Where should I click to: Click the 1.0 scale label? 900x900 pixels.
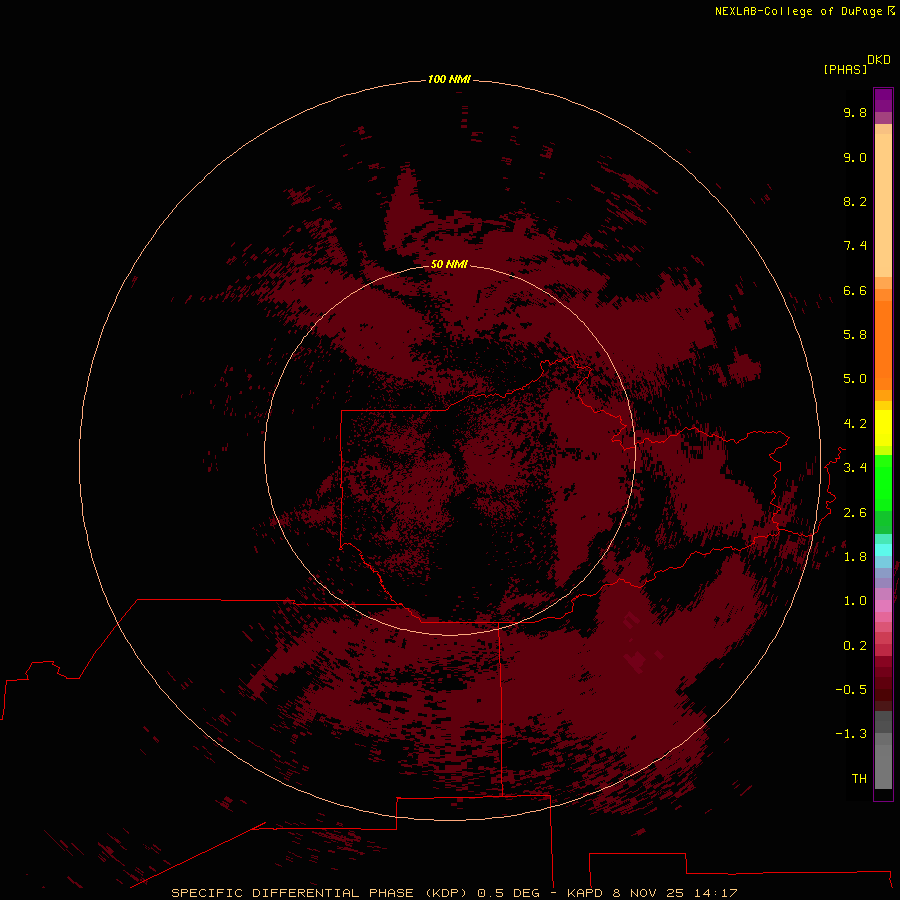(855, 601)
